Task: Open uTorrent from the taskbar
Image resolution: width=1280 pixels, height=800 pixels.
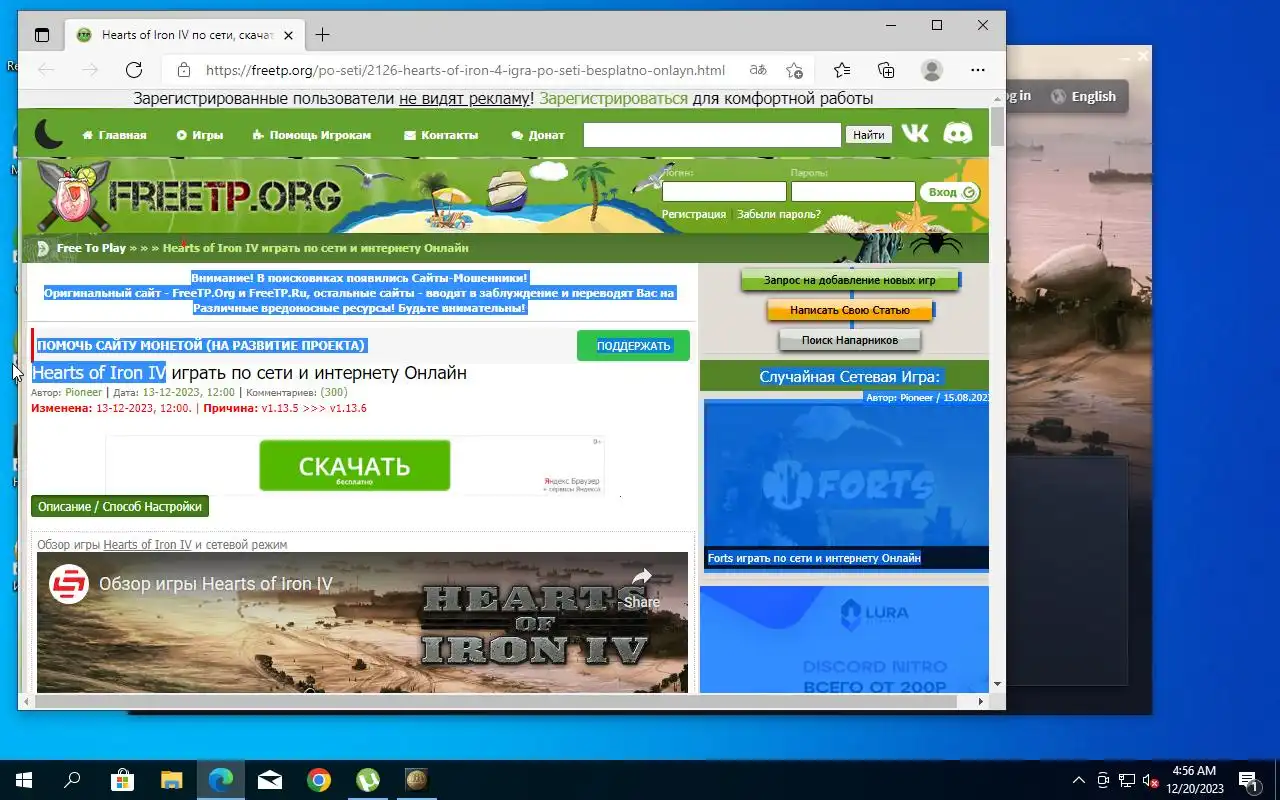Action: (368, 780)
